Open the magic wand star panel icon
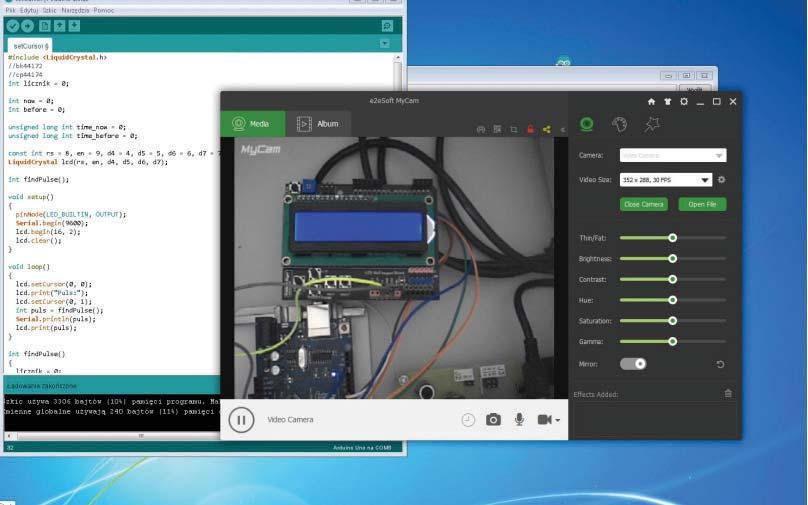The width and height of the screenshot is (808, 505). click(652, 124)
